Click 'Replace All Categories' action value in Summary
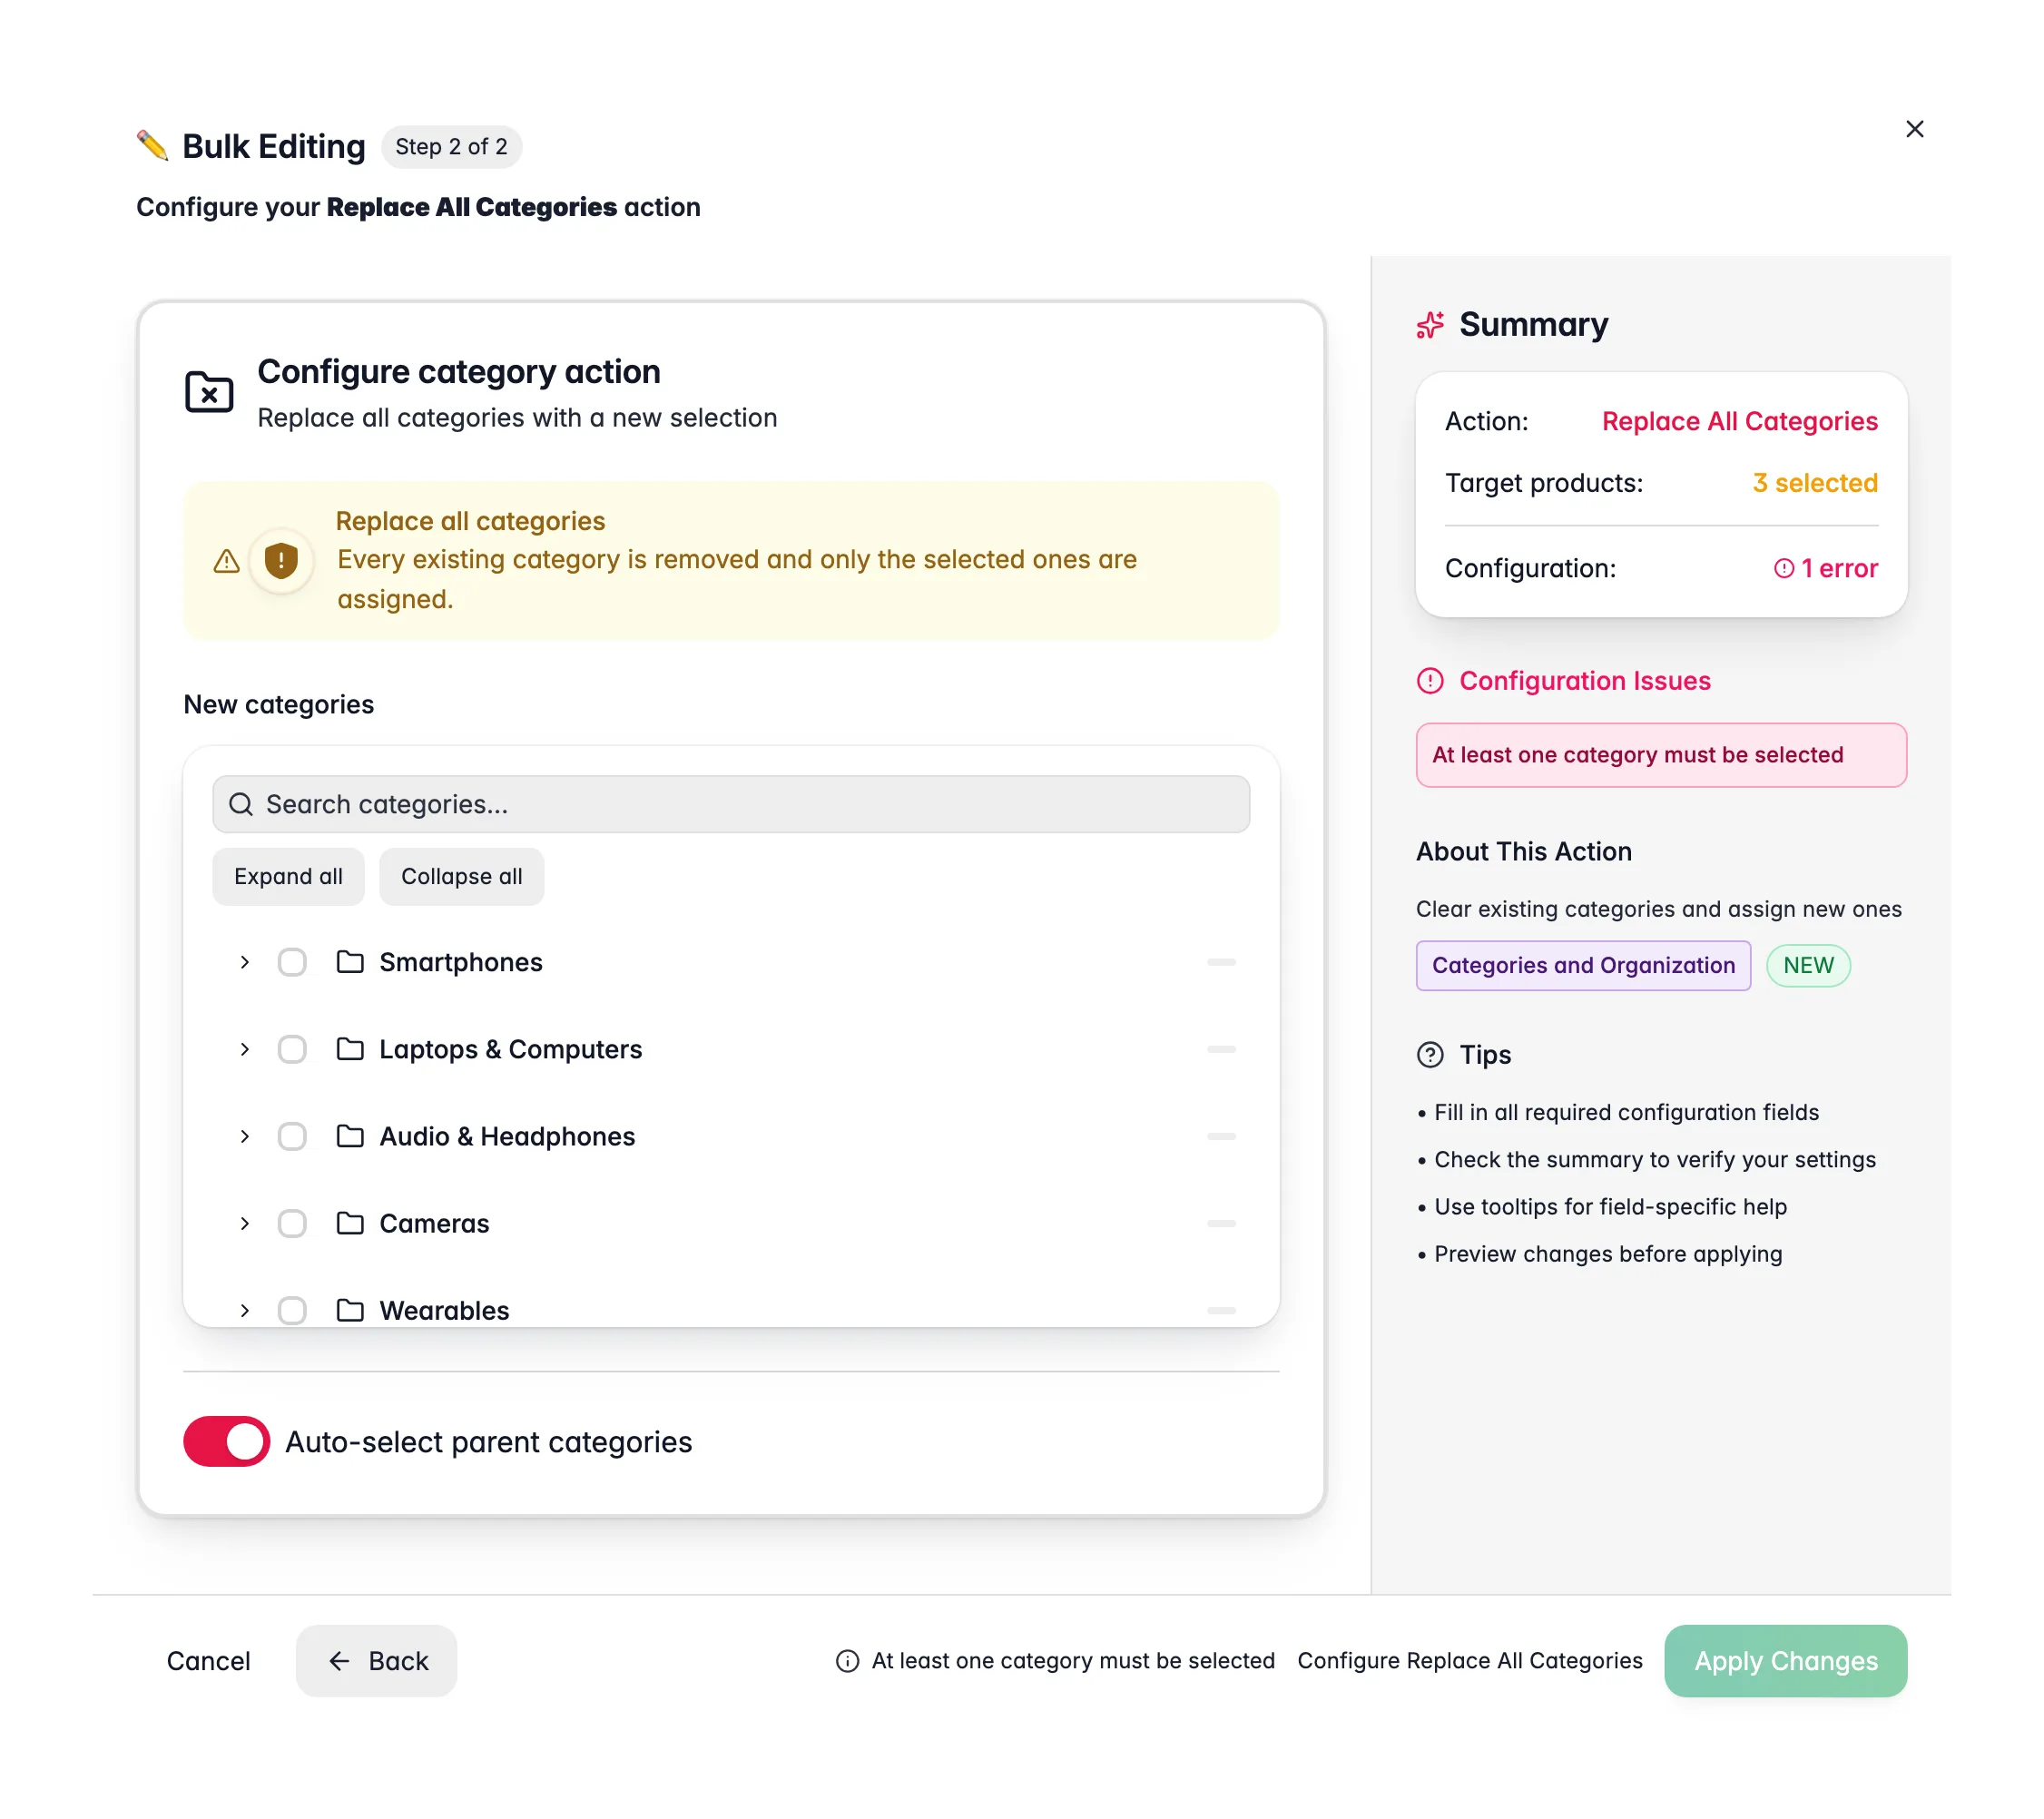 [x=1739, y=421]
